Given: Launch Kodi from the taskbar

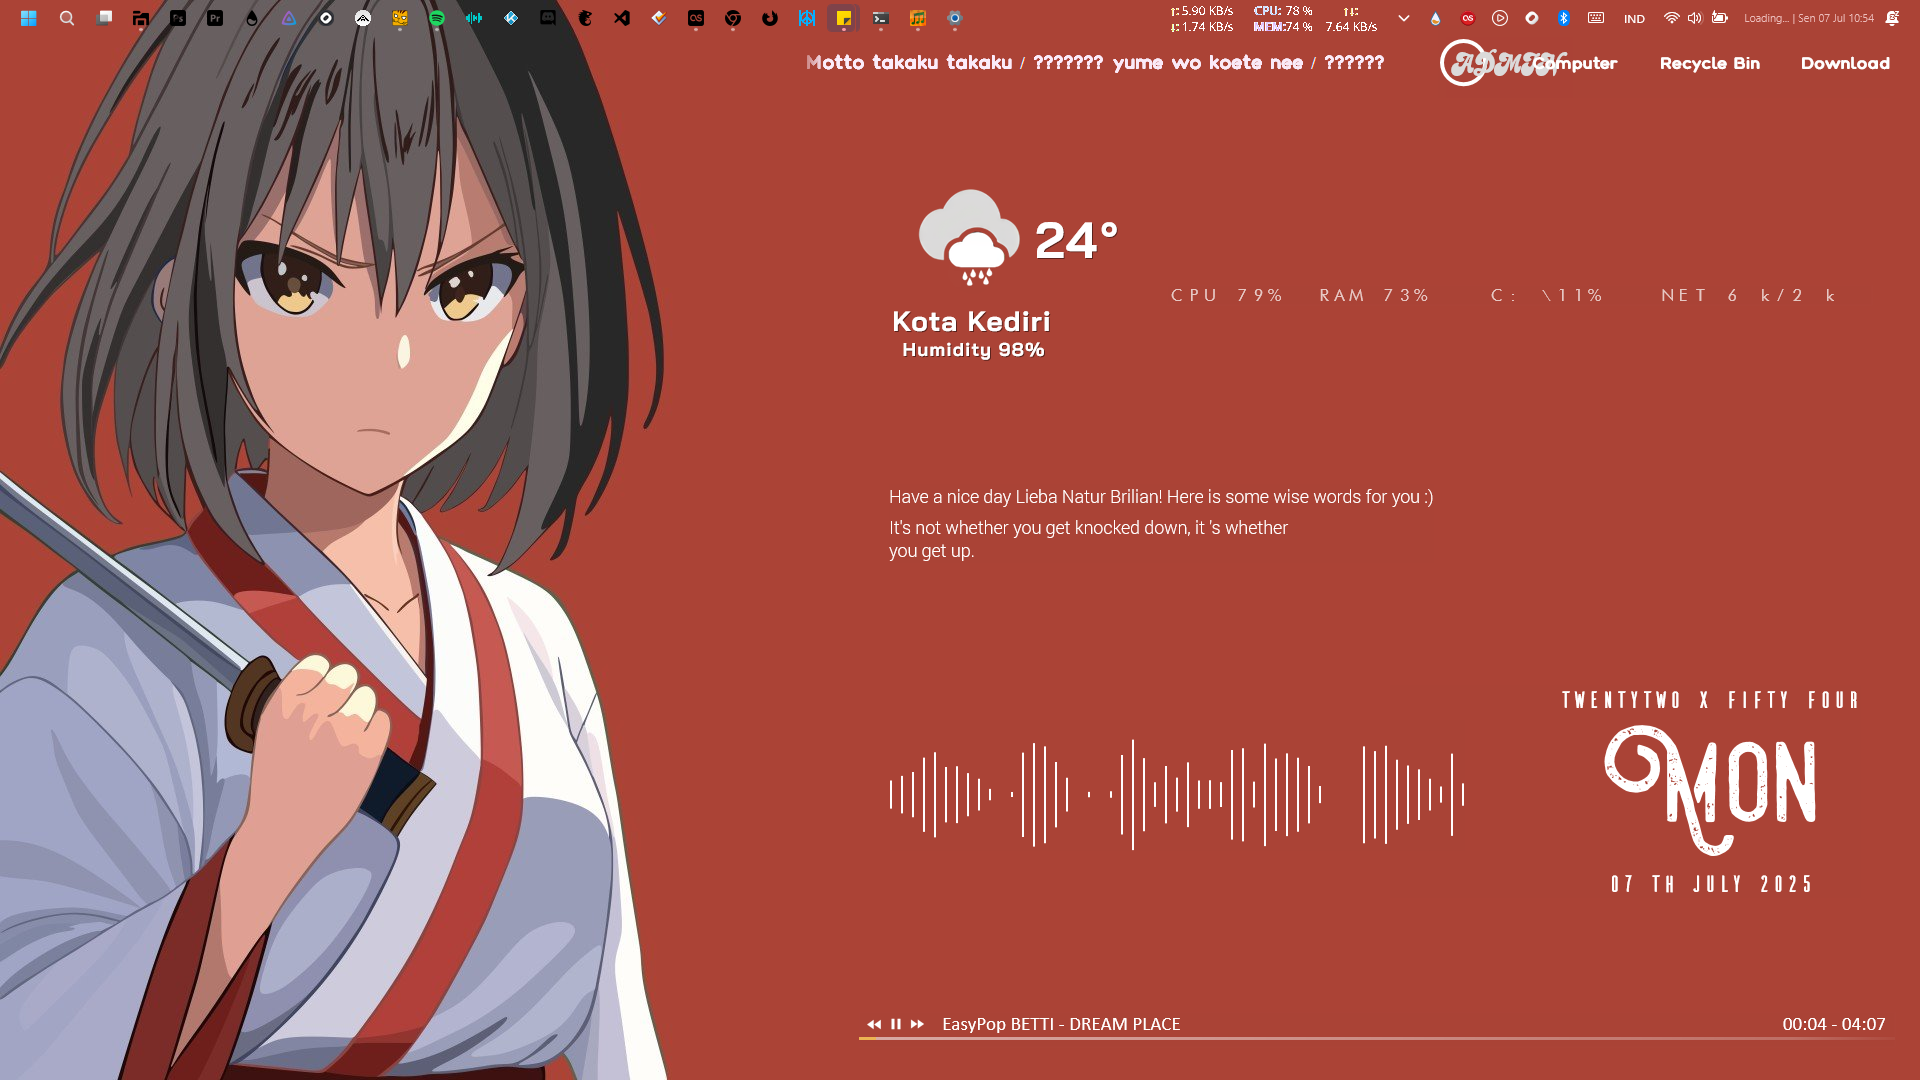Looking at the screenshot, I should pyautogui.click(x=511, y=18).
